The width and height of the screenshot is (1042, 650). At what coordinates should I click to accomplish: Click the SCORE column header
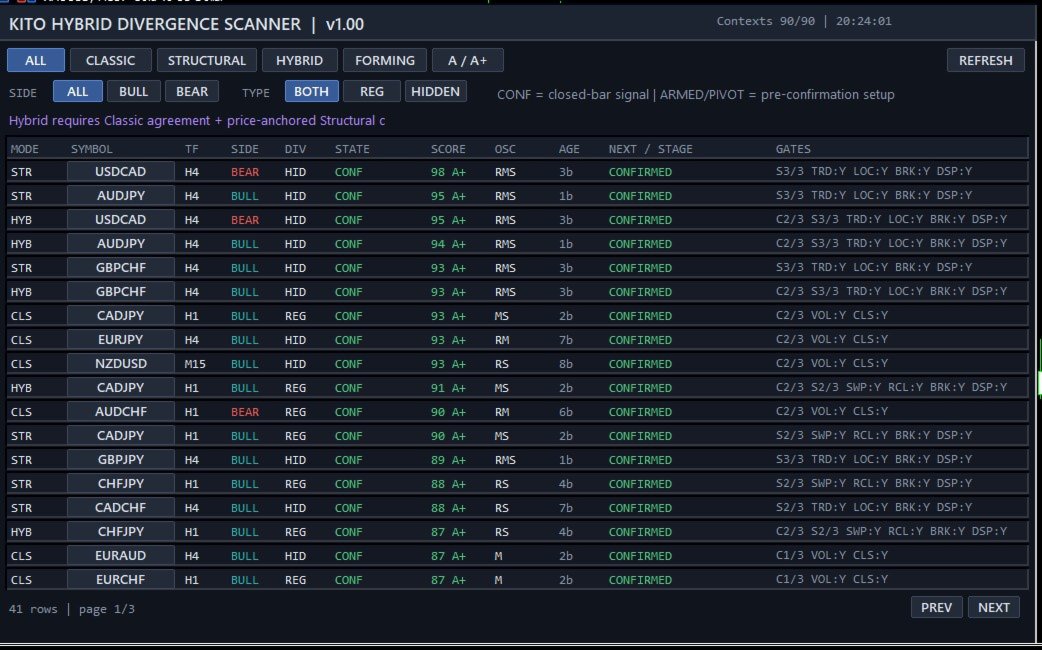(x=448, y=149)
